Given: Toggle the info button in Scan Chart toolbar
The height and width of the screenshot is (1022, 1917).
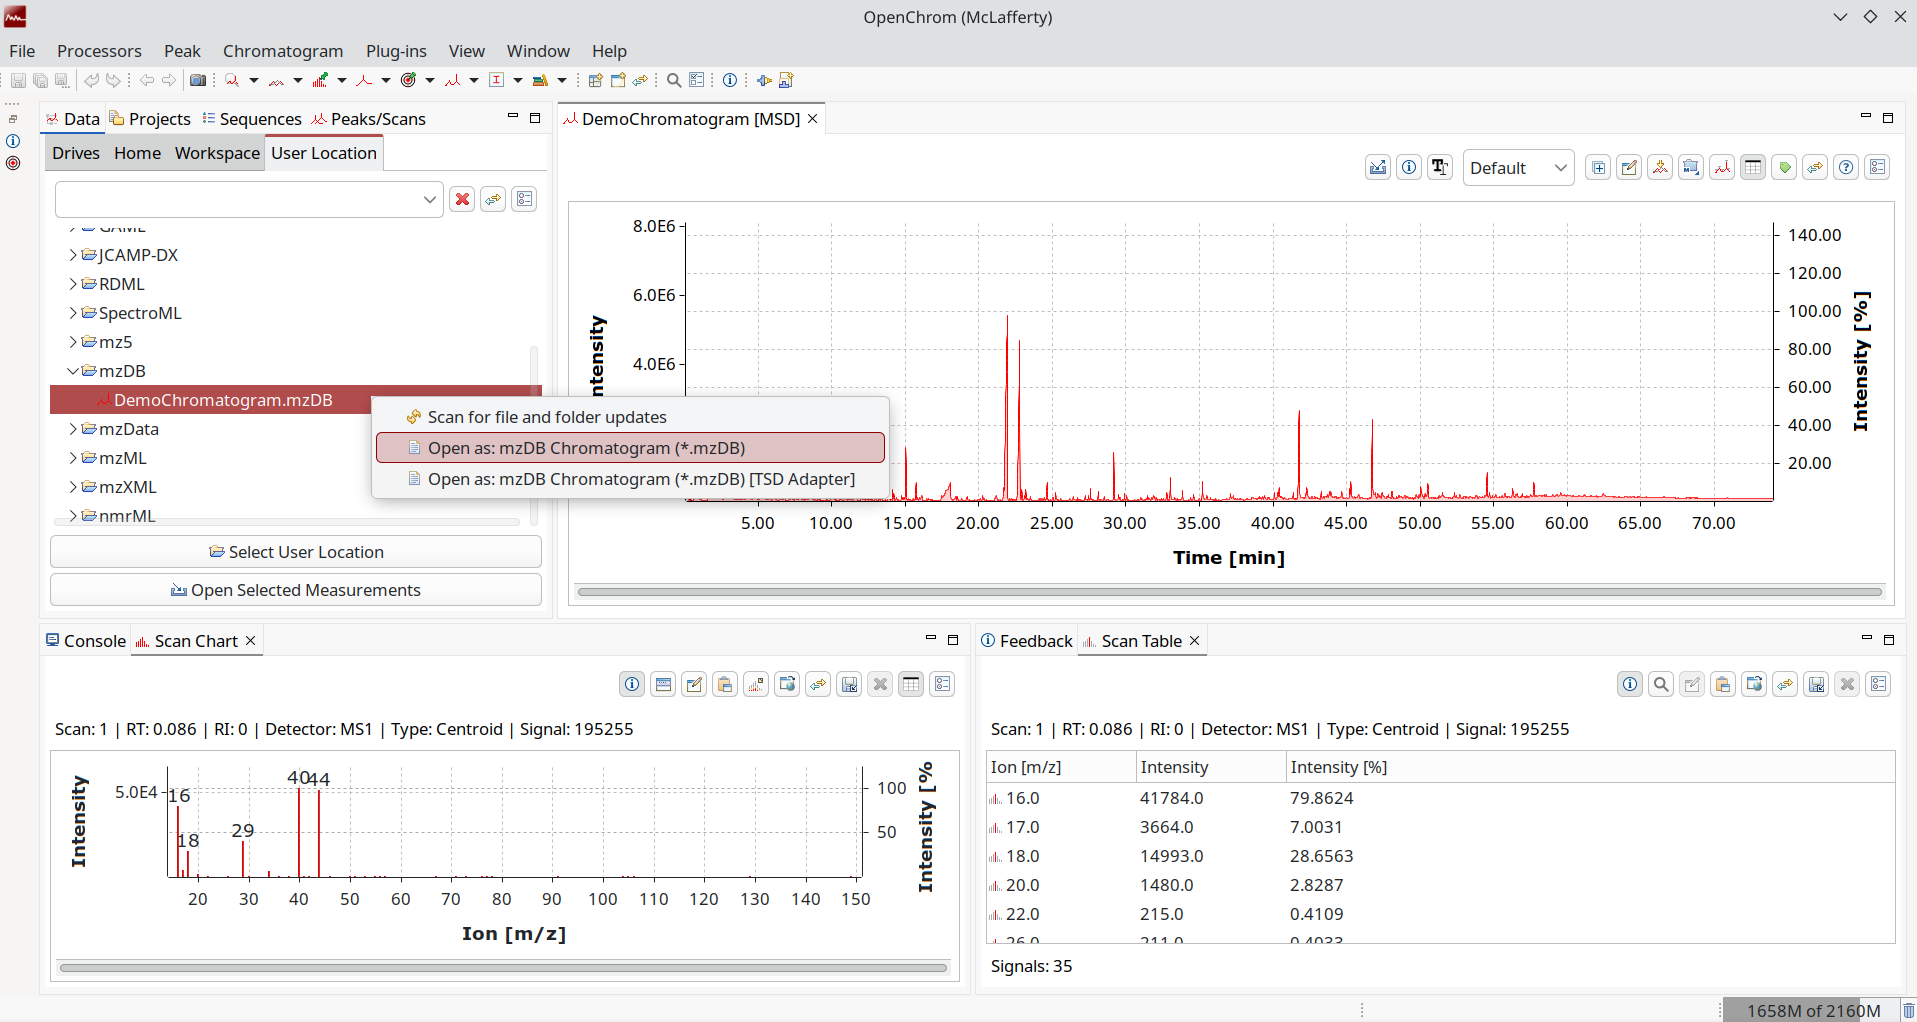Looking at the screenshot, I should click(632, 684).
